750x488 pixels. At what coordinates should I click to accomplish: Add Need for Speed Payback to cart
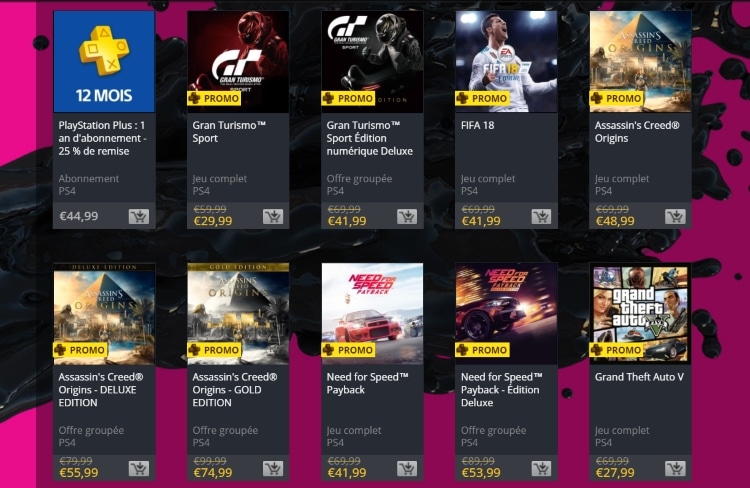click(407, 468)
